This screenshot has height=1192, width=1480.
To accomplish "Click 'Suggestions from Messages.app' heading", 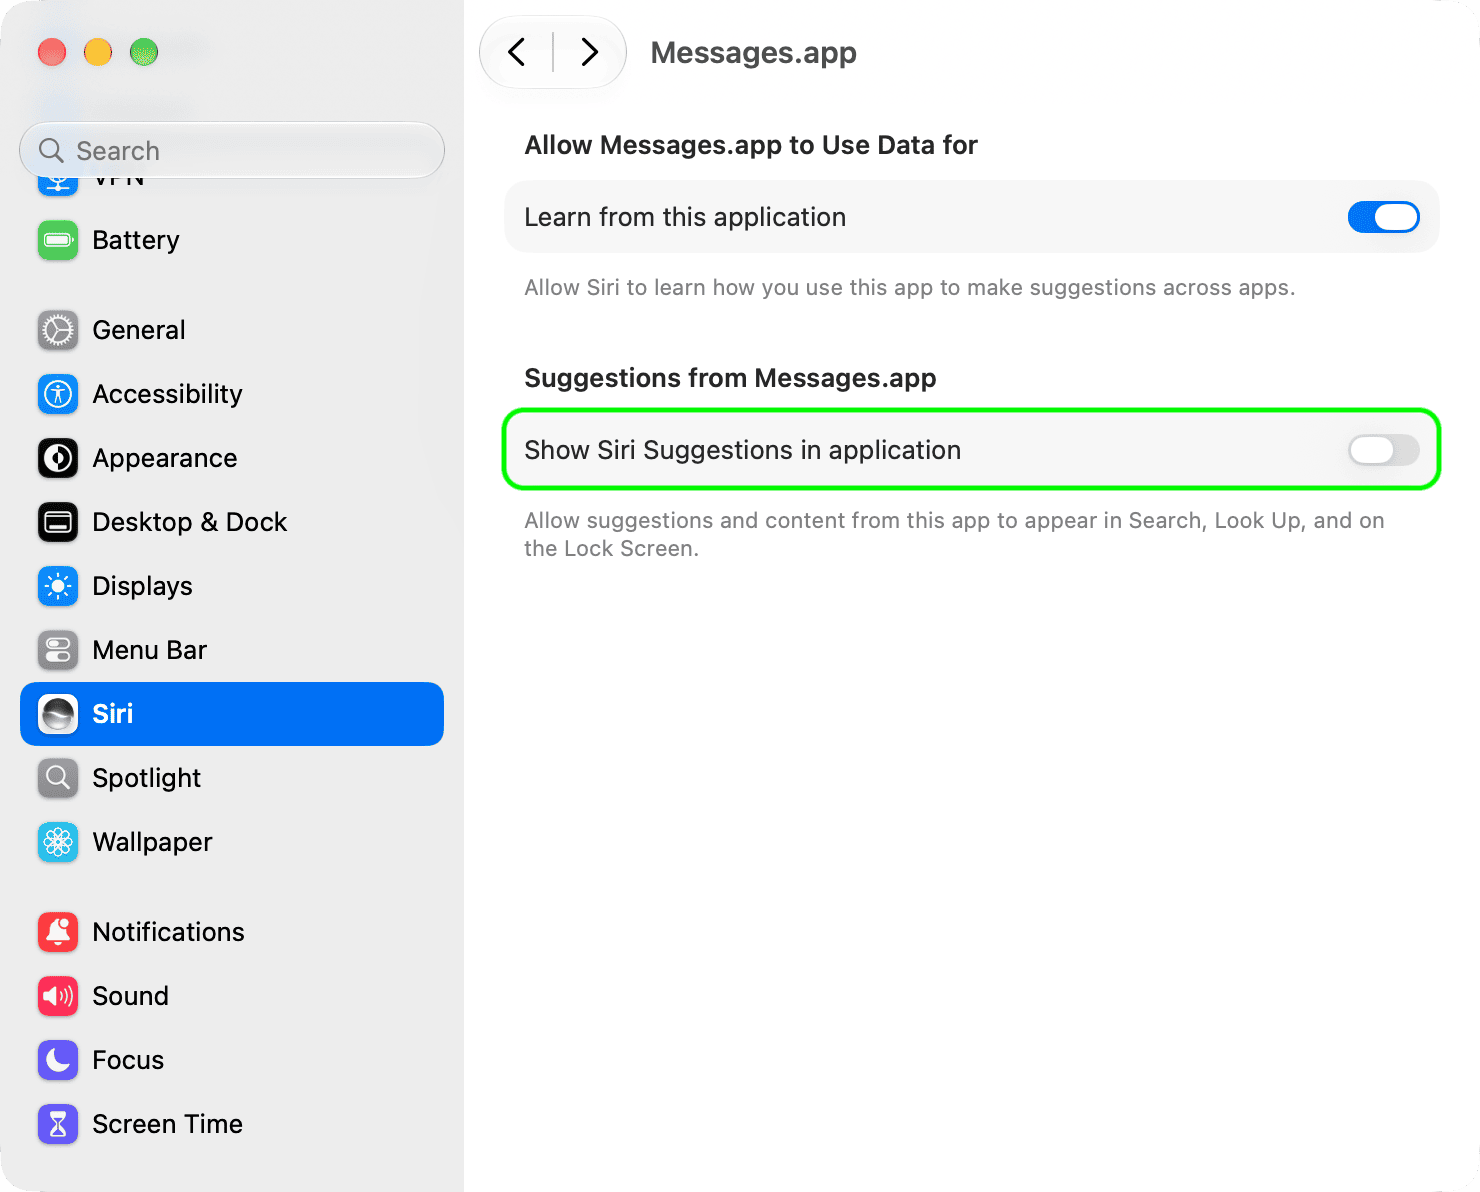I will [x=730, y=378].
